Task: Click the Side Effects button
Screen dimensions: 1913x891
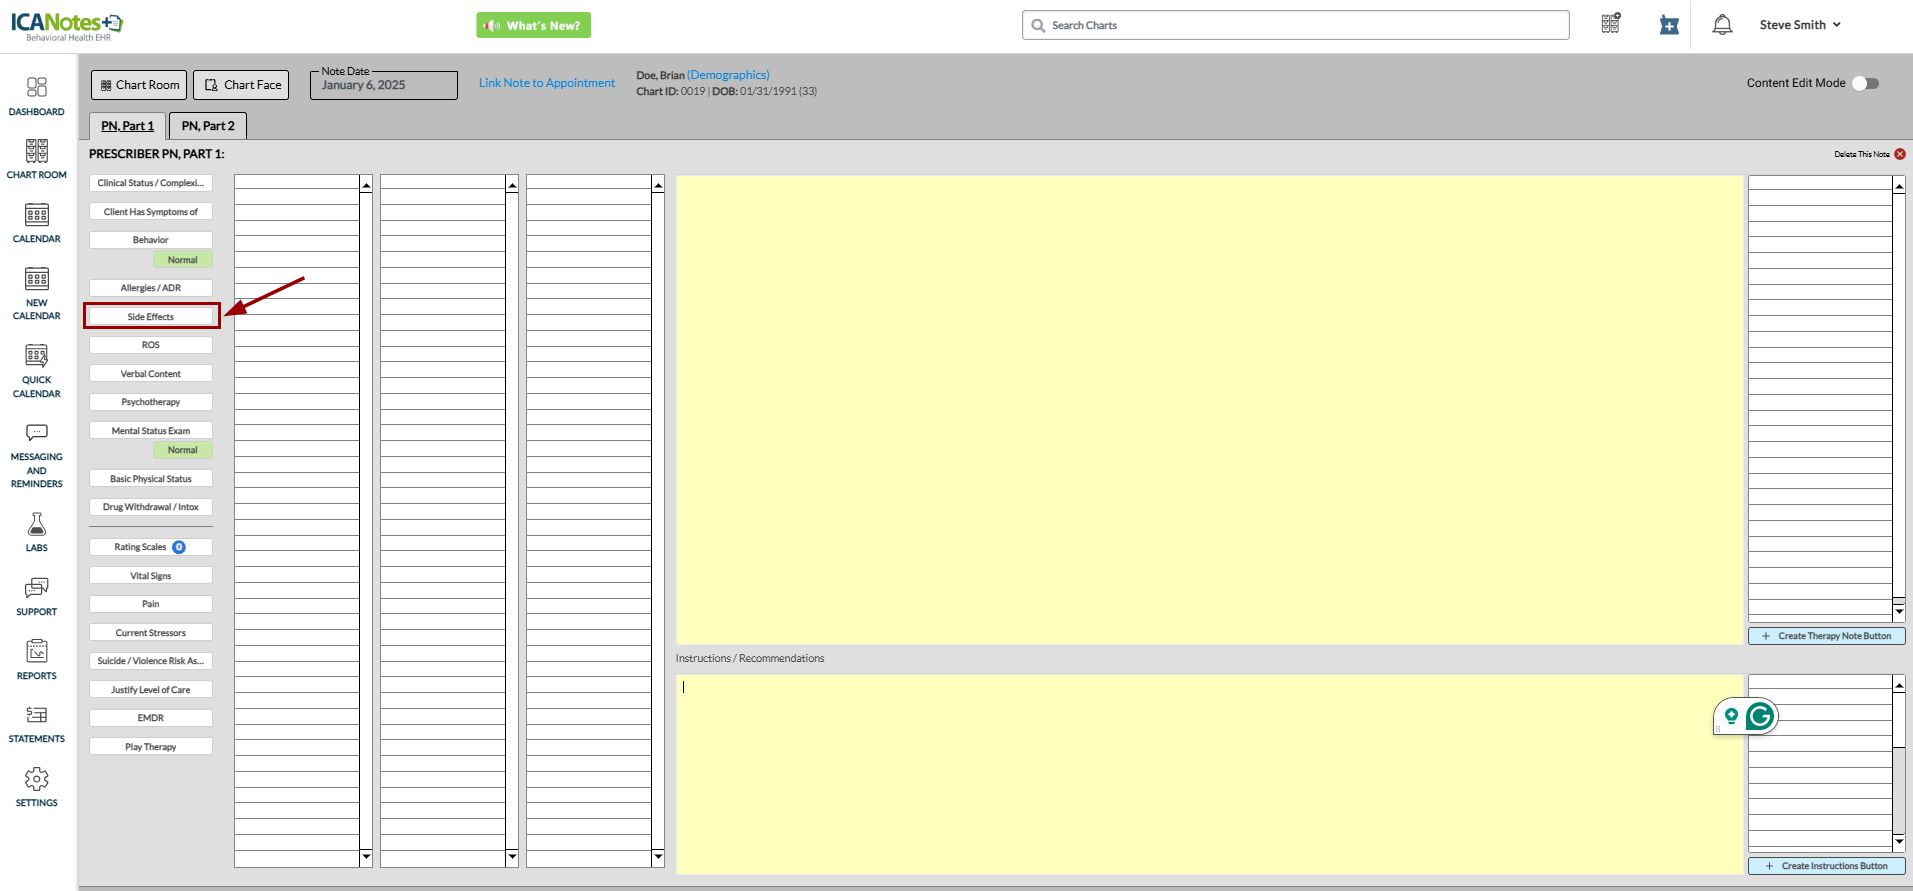Action: [151, 317]
